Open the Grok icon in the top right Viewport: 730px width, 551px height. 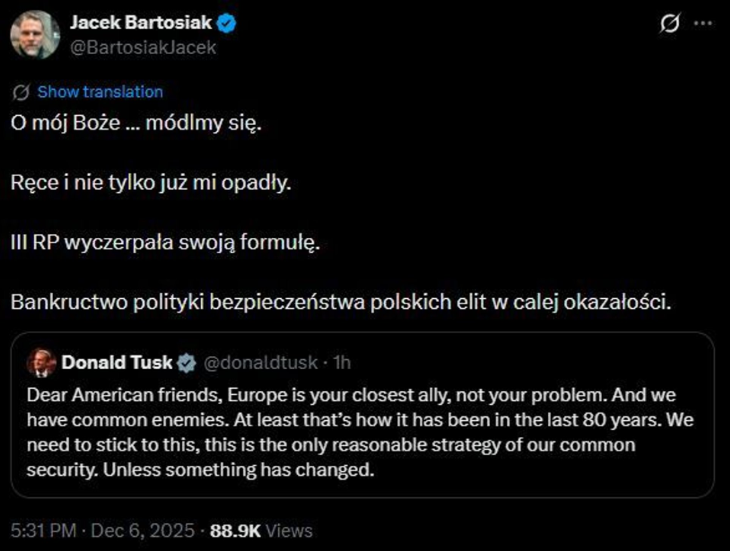pos(671,25)
